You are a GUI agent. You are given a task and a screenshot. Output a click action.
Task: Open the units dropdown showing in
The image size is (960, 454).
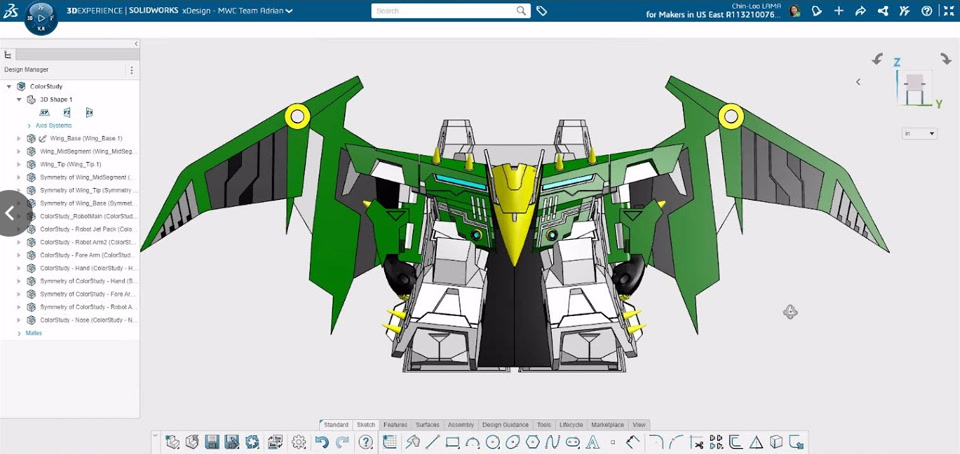click(x=919, y=133)
